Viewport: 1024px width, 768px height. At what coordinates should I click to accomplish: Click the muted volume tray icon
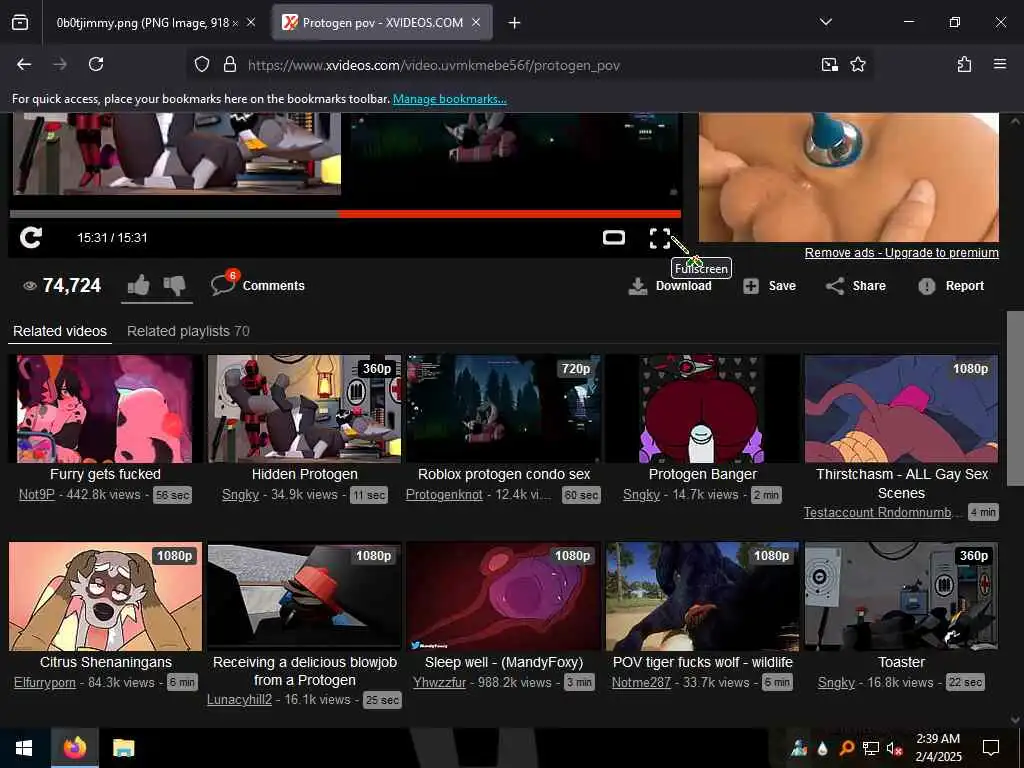click(x=895, y=748)
